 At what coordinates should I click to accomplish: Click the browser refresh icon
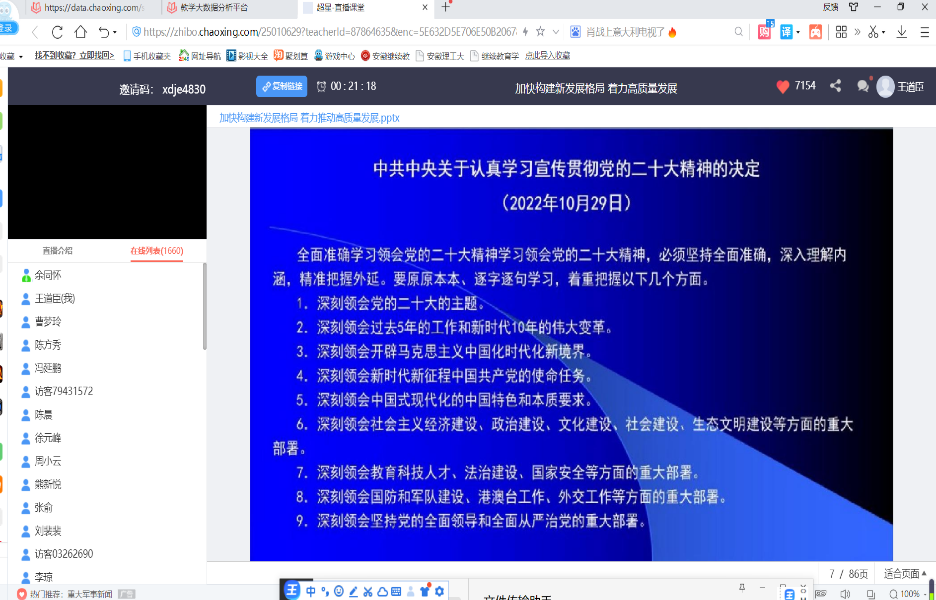coord(56,32)
